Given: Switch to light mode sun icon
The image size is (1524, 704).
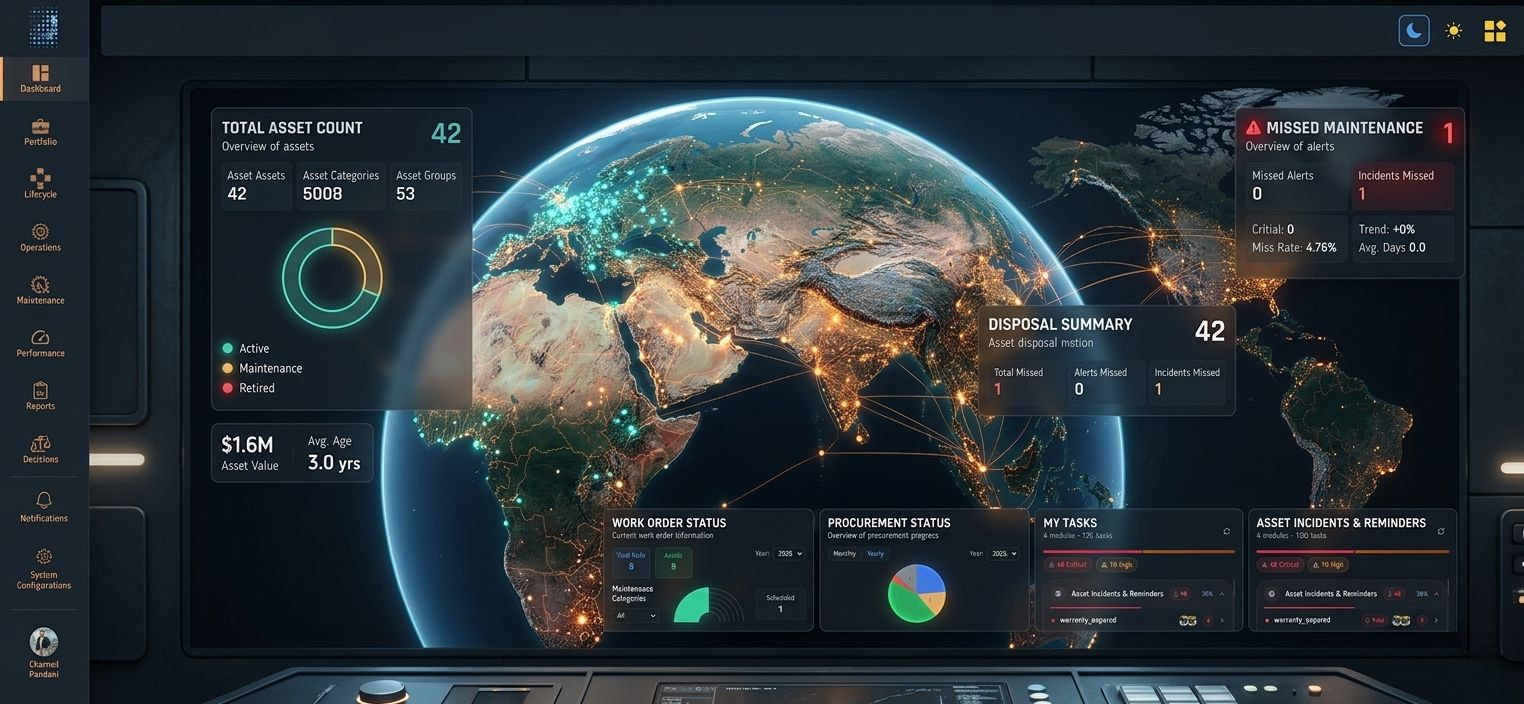Looking at the screenshot, I should [1454, 31].
